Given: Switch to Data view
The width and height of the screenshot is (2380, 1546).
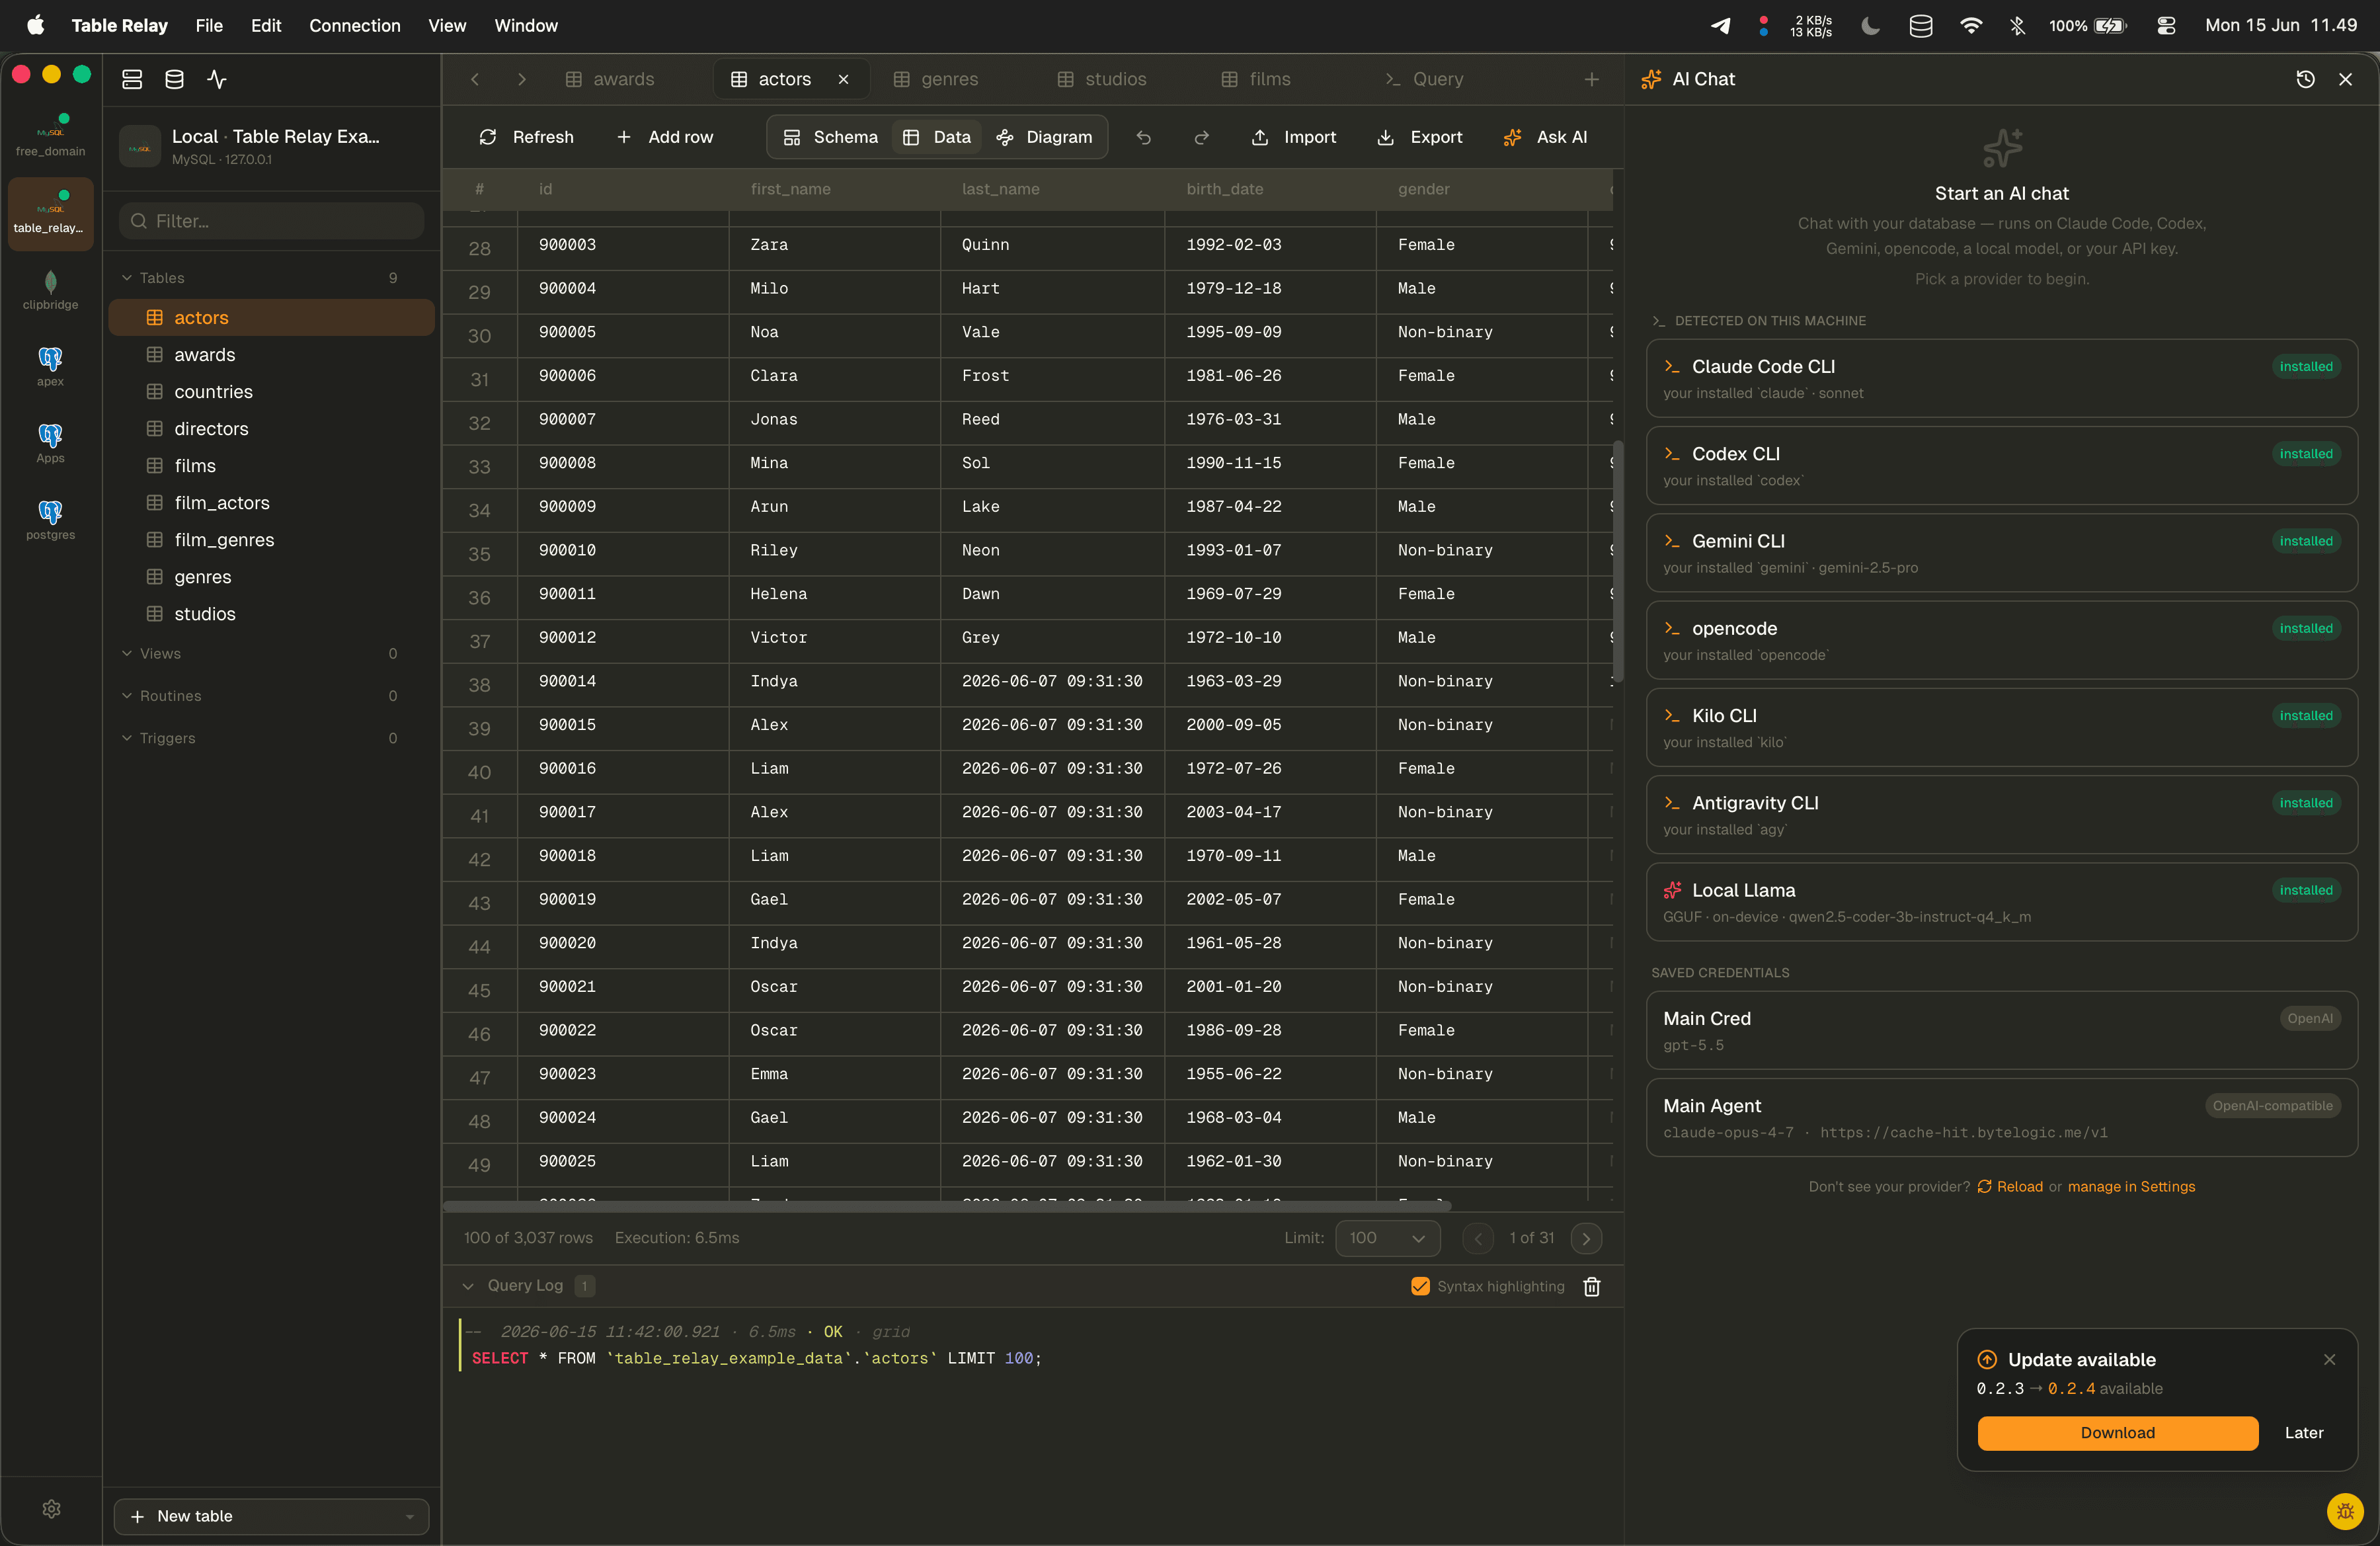Looking at the screenshot, I should [x=937, y=137].
